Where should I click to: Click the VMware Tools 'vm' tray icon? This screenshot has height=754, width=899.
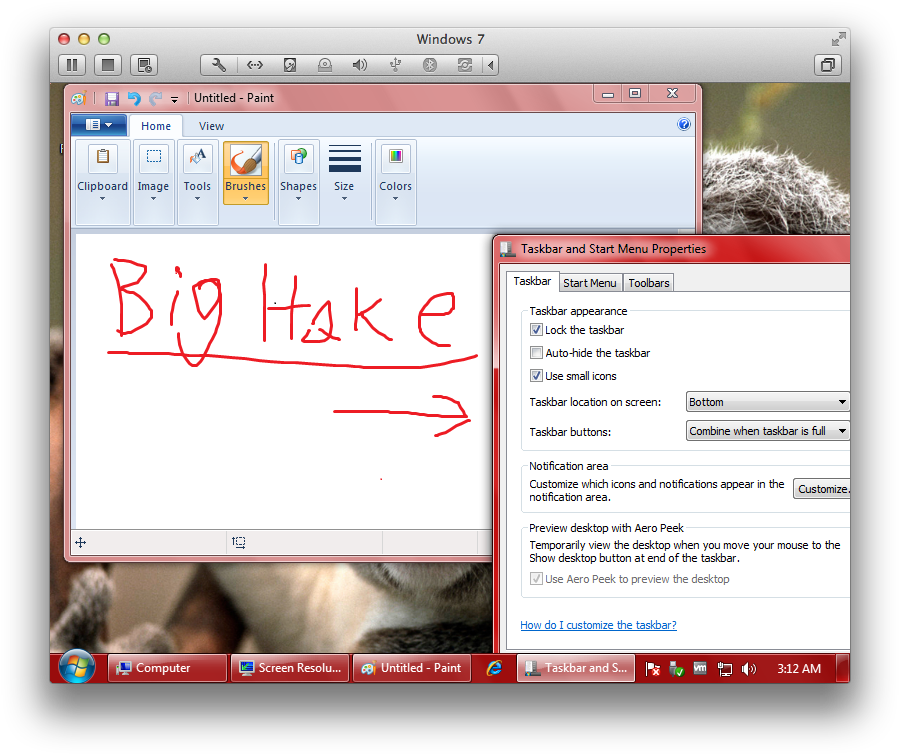700,668
